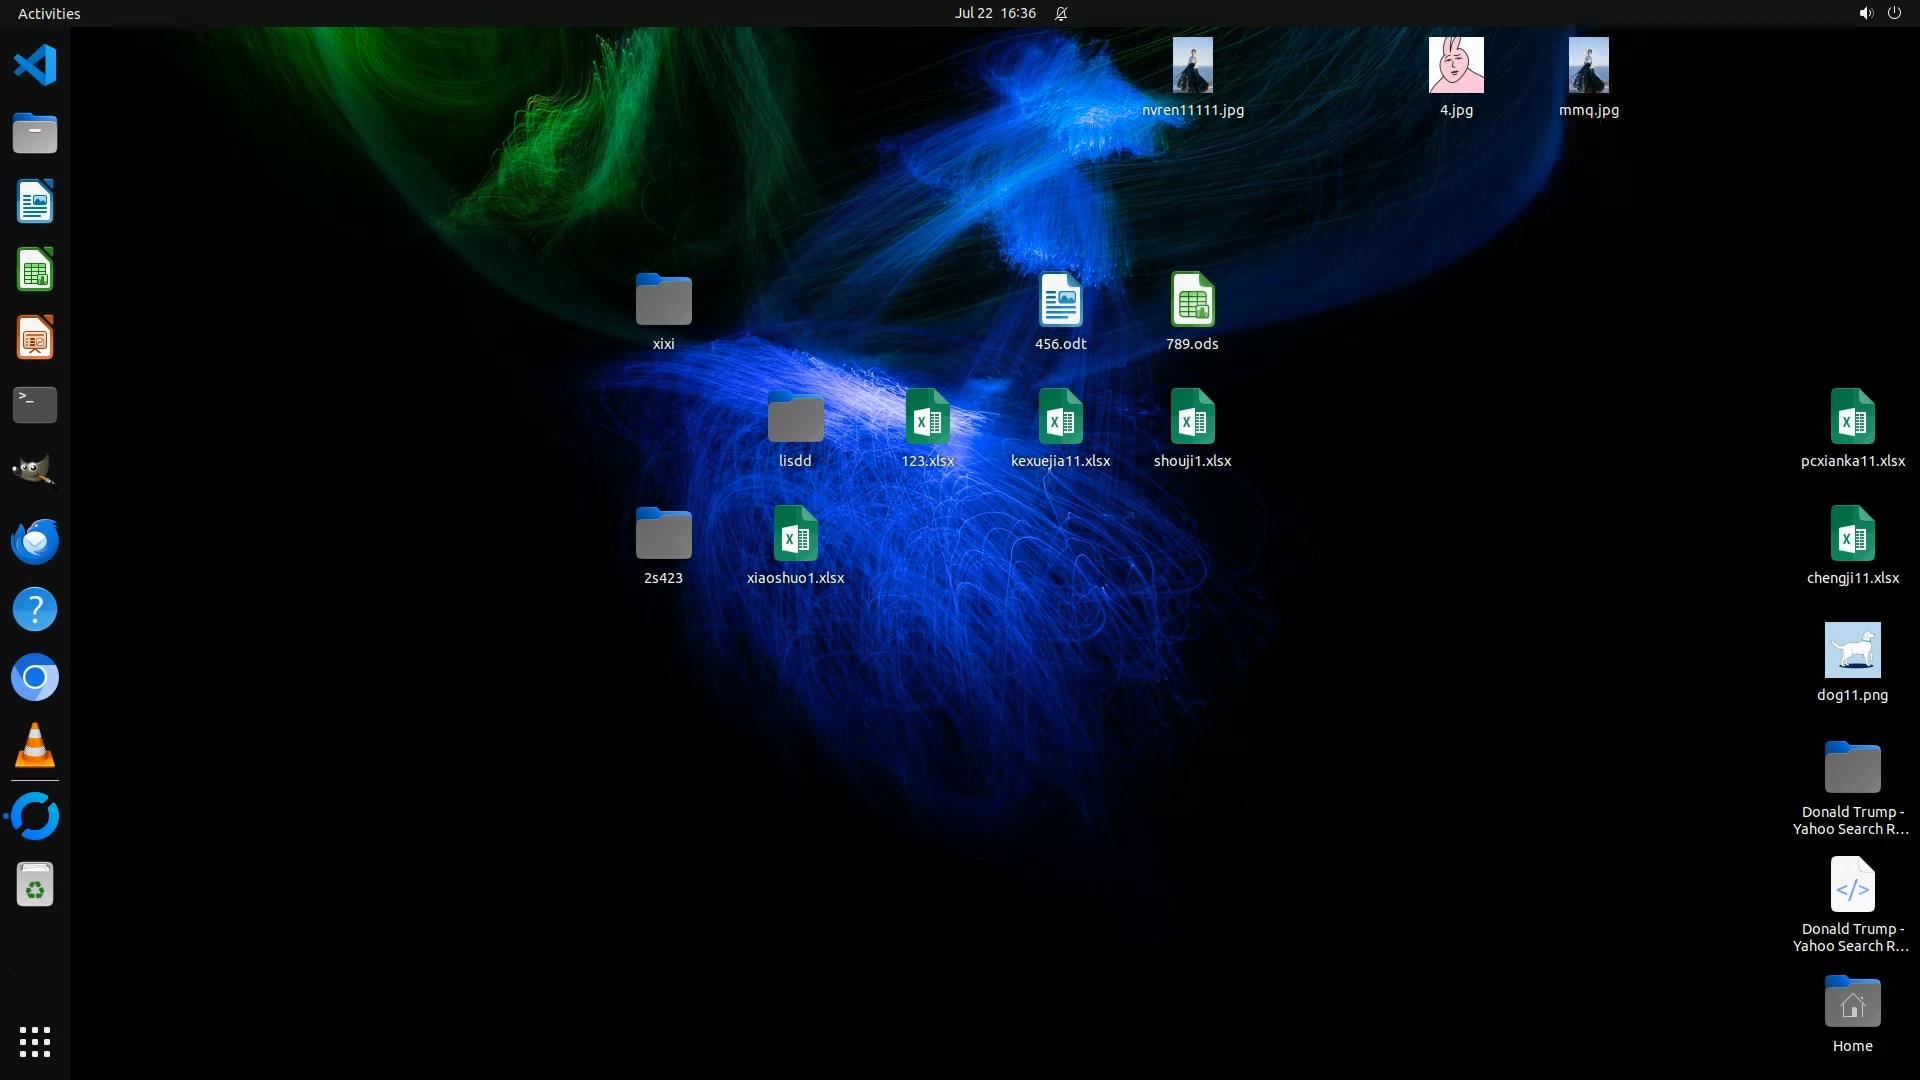1920x1080 pixels.
Task: Open Visual Studio Code from dock
Action: pos(35,66)
